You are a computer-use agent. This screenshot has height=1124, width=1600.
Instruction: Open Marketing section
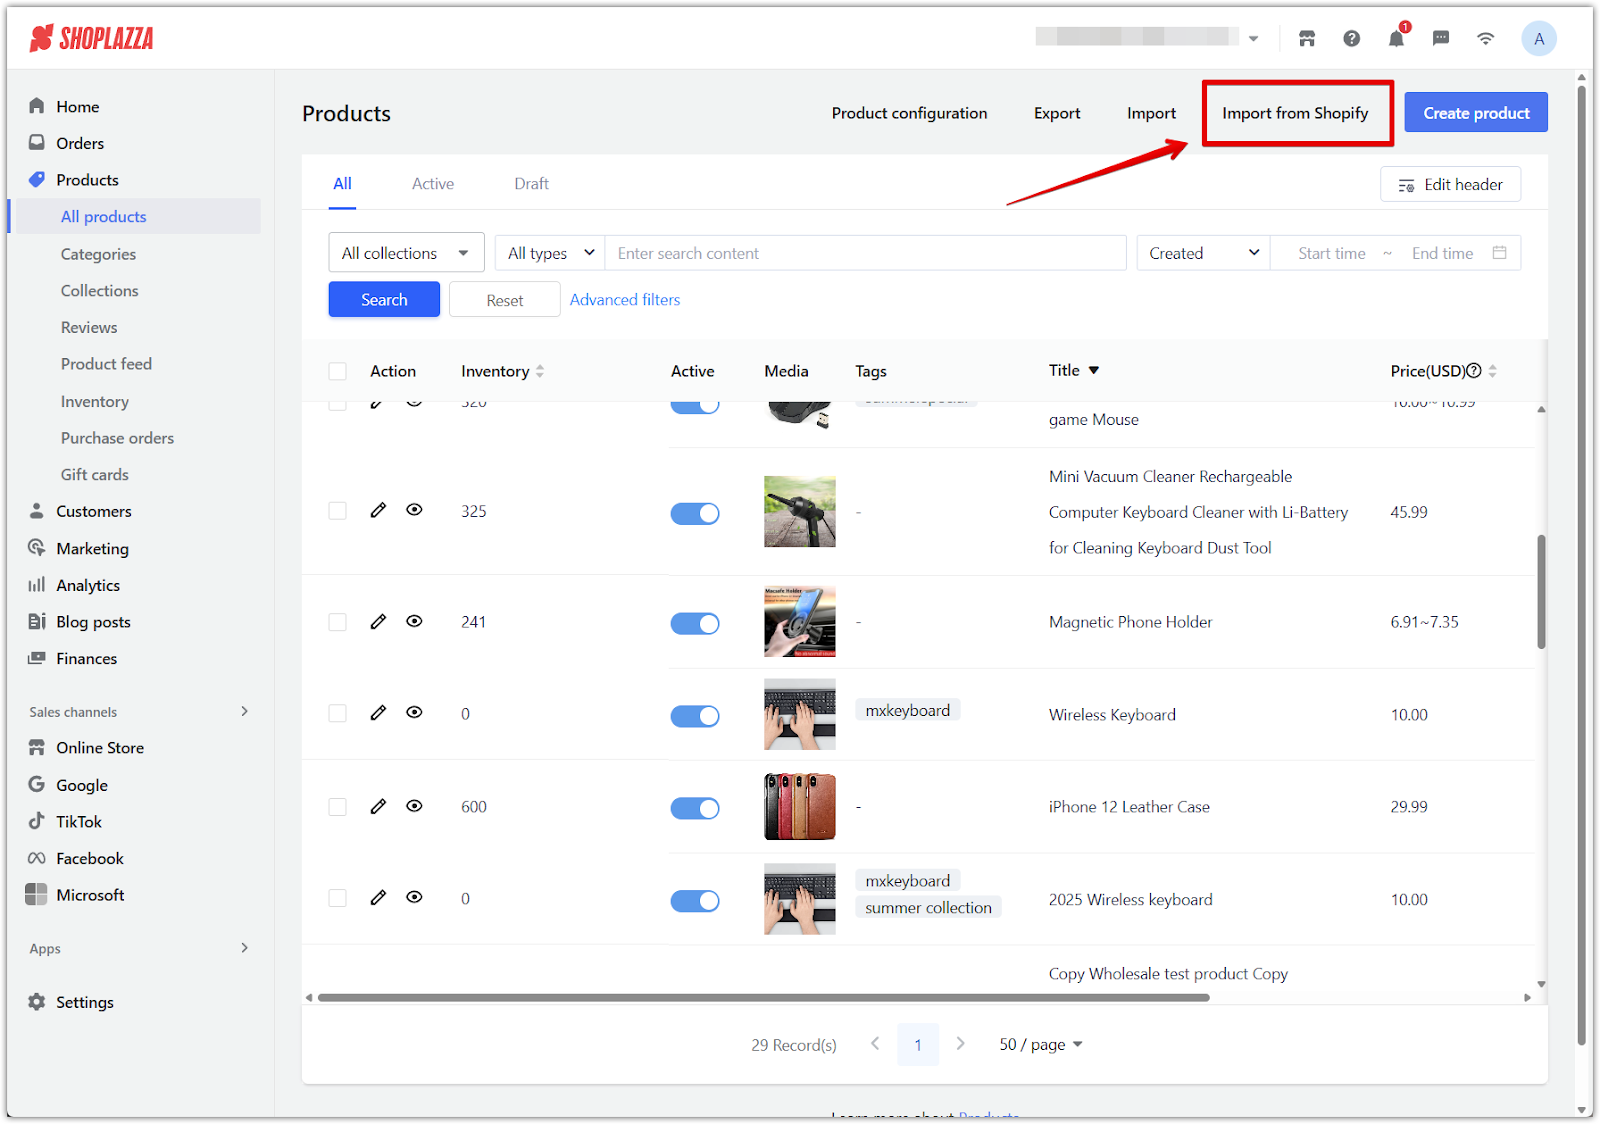92,548
